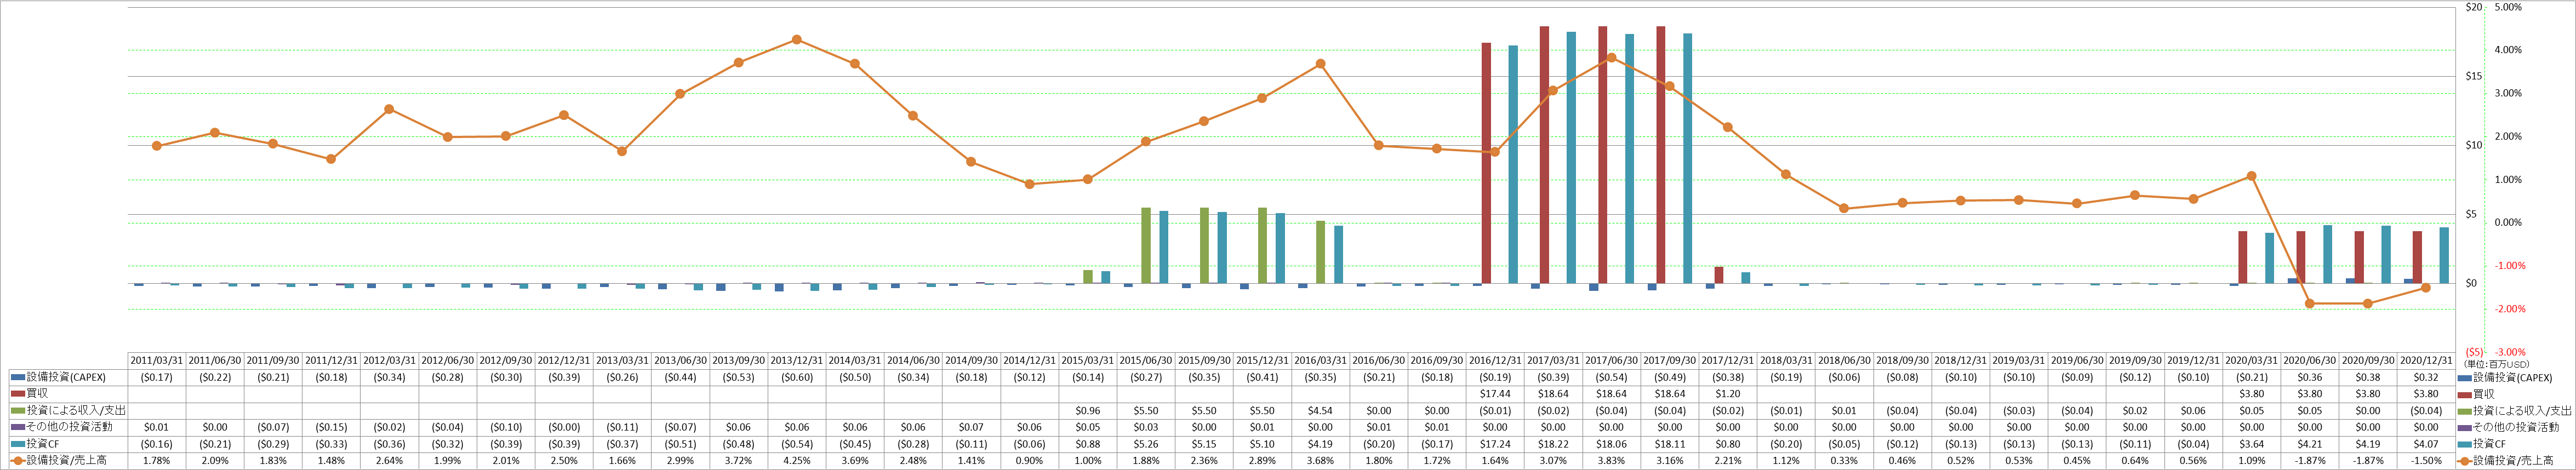Image resolution: width=2576 pixels, height=470 pixels.
Task: Click the 2016/12/31 date header
Action: point(1495,361)
